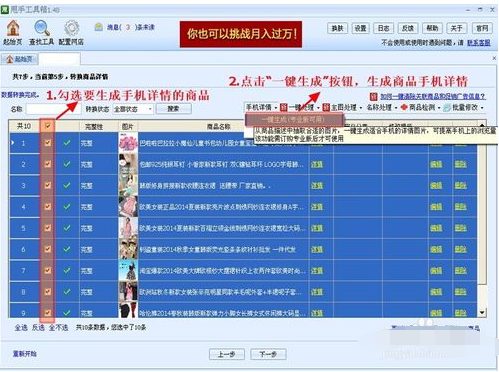Click the unread messages envelope icon

(x=98, y=27)
